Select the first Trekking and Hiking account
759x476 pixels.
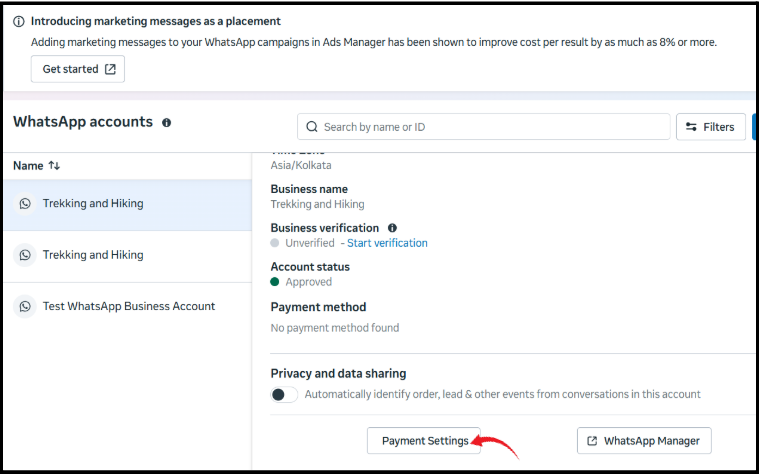128,205
